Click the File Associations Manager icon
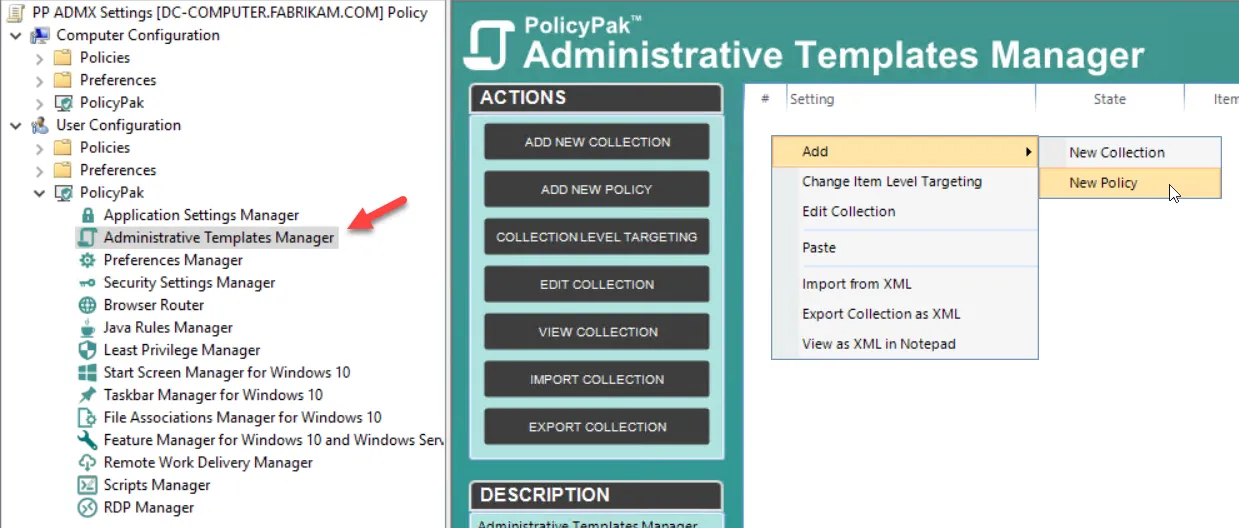 tap(87, 418)
